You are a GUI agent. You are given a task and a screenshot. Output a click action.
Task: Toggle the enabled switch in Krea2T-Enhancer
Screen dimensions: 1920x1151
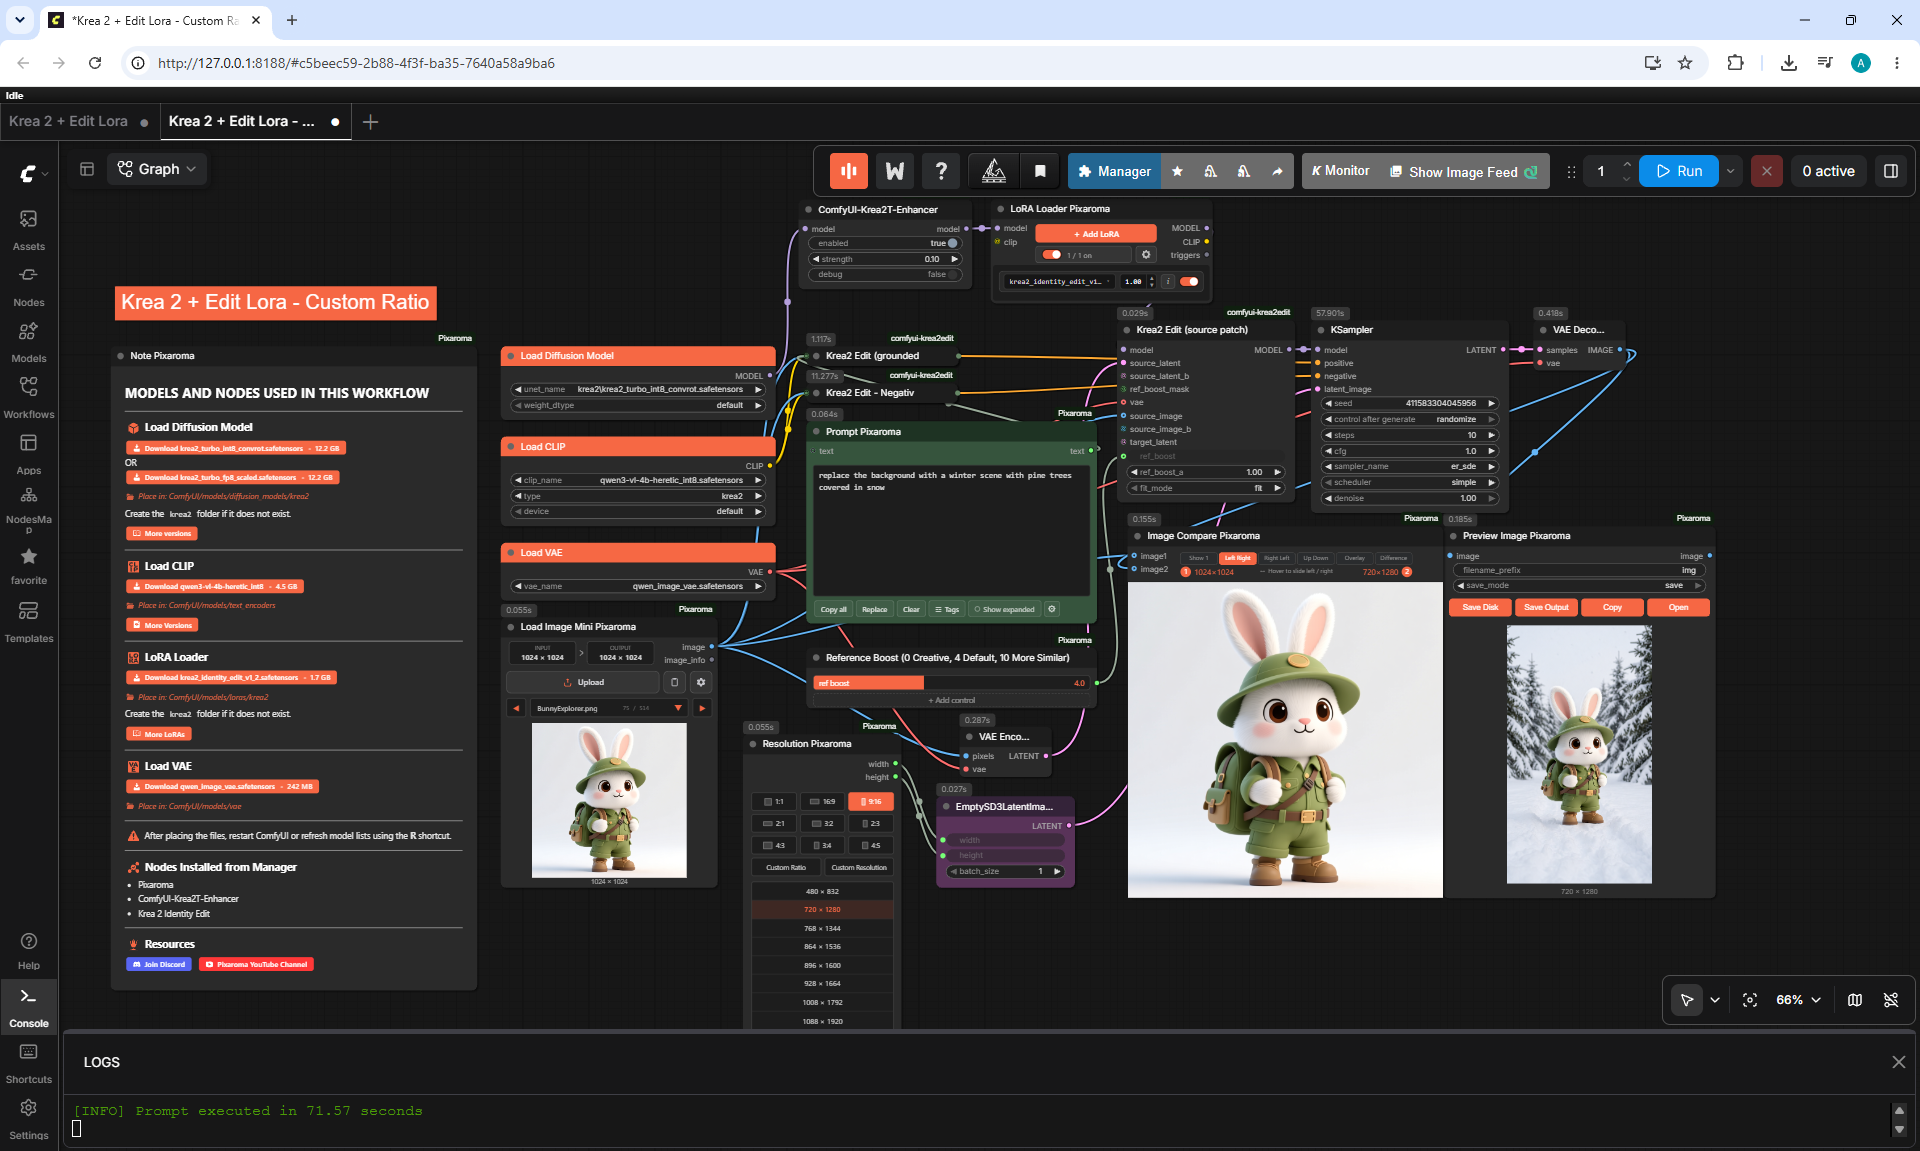951,243
